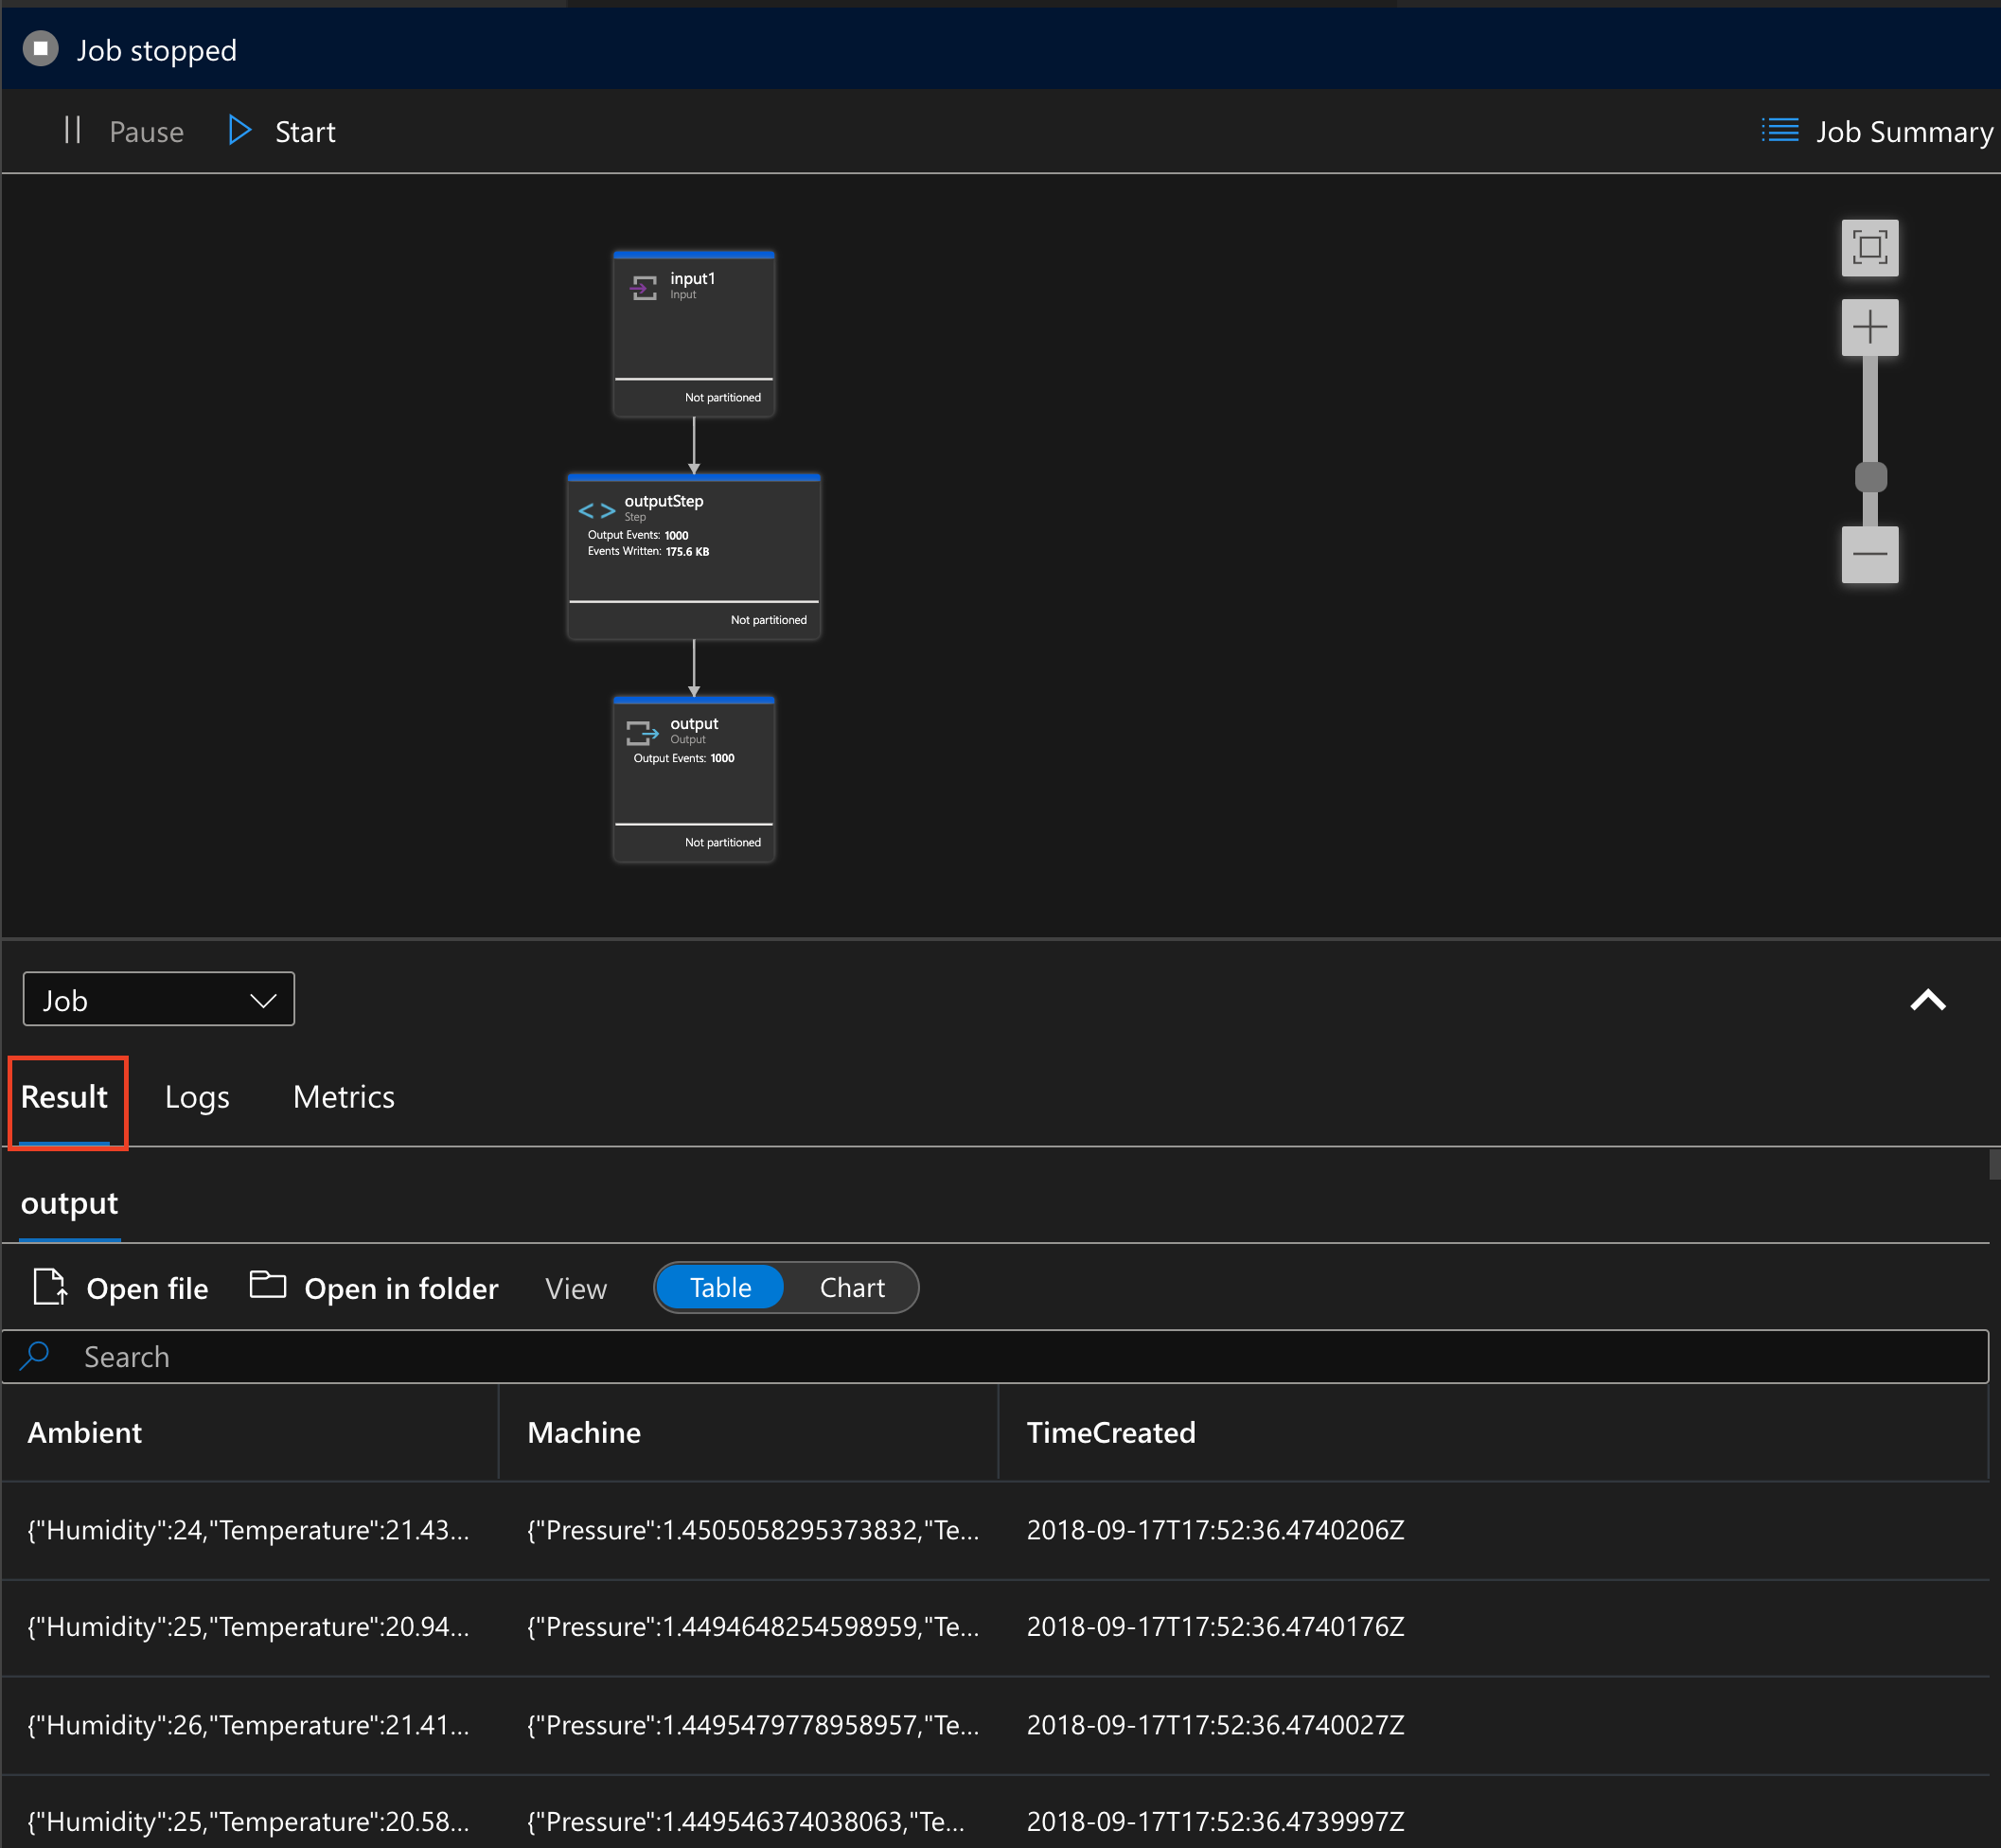This screenshot has width=2001, height=1848.
Task: Select the Metrics tab
Action: [x=342, y=1094]
